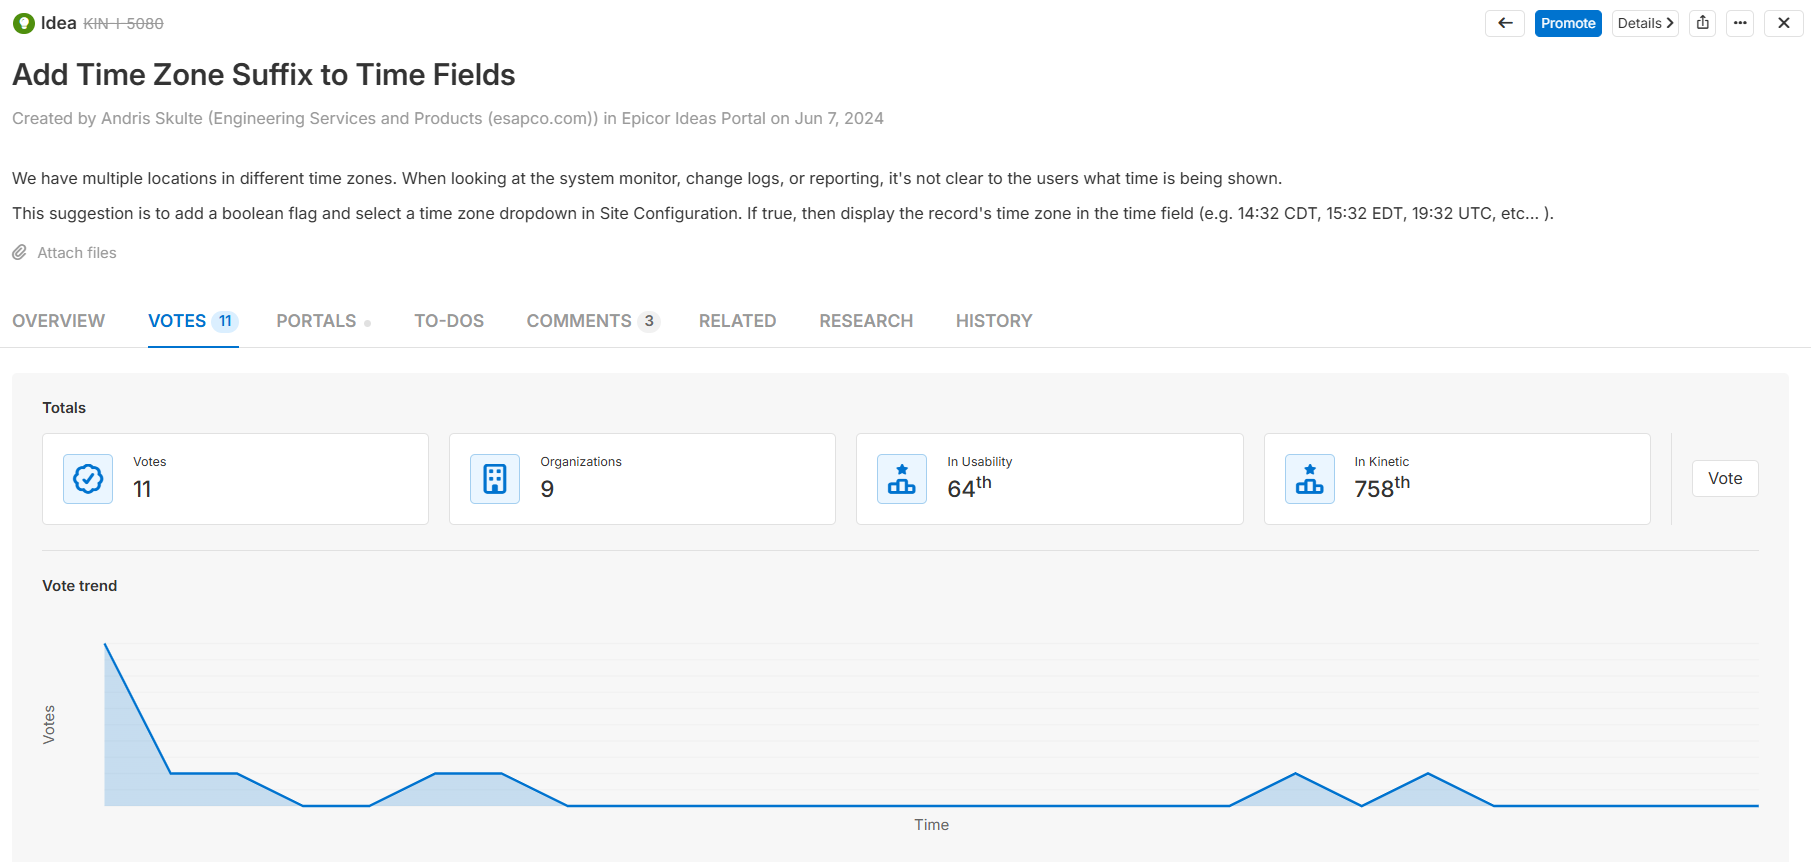
Task: Select the Votes tab
Action: [193, 321]
